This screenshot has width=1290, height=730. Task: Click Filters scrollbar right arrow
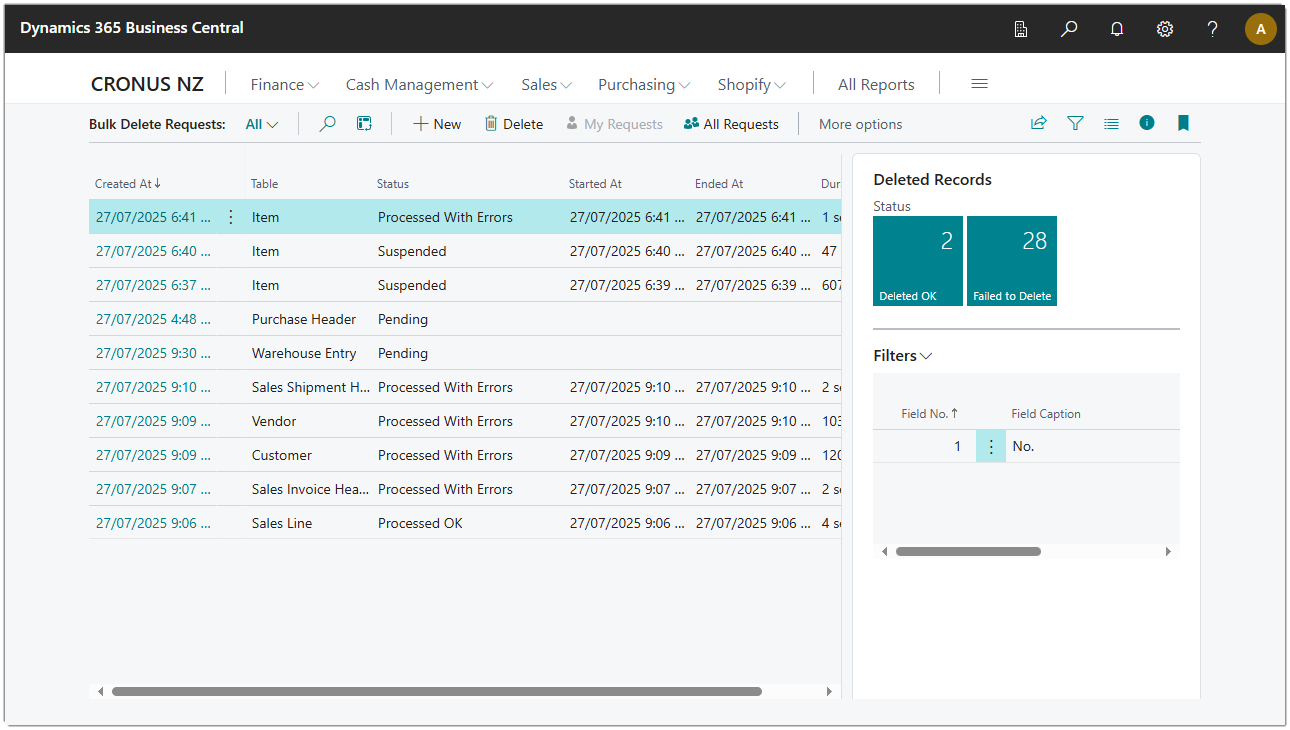(x=1168, y=551)
